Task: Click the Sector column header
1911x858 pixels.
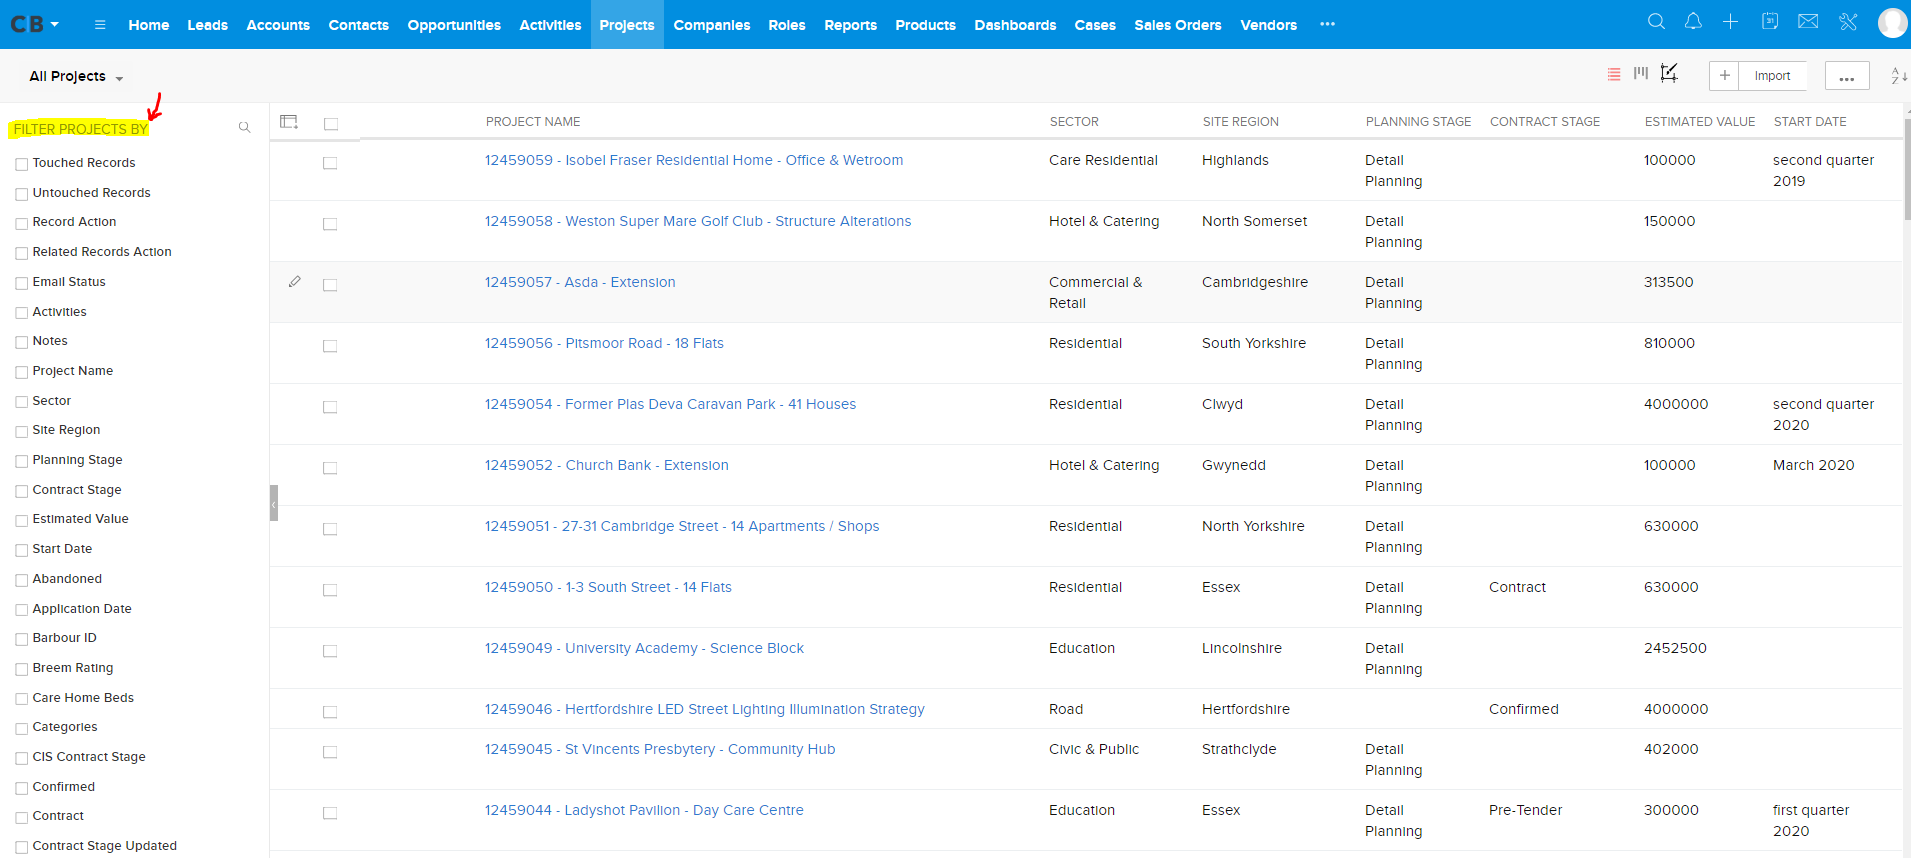Action: coord(1074,122)
